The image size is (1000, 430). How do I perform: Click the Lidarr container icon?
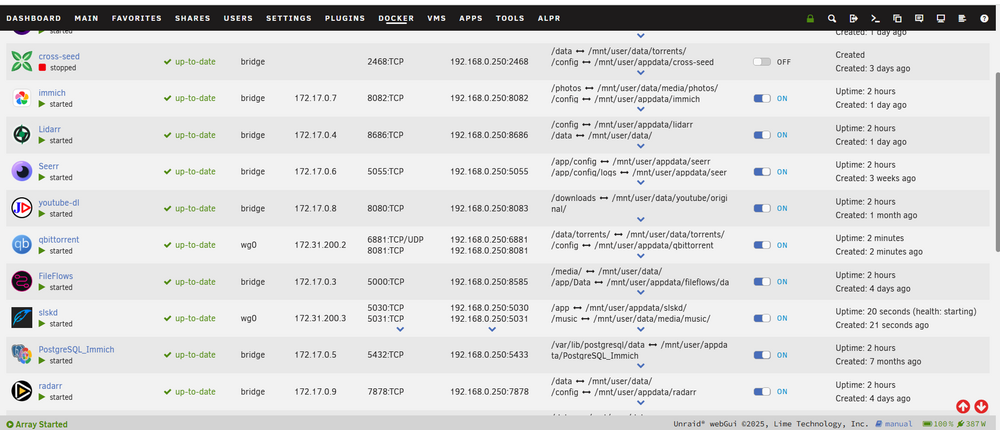22,135
